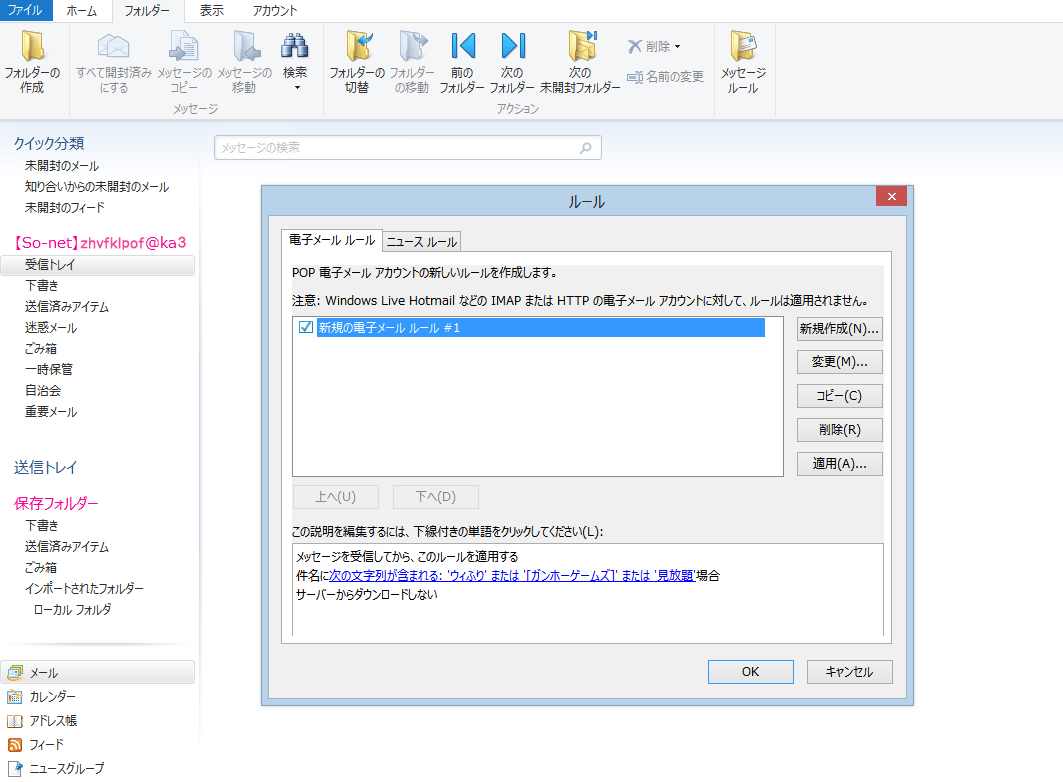Click the 新規作成(N)... button
The width and height of the screenshot is (1063, 782).
tap(839, 329)
